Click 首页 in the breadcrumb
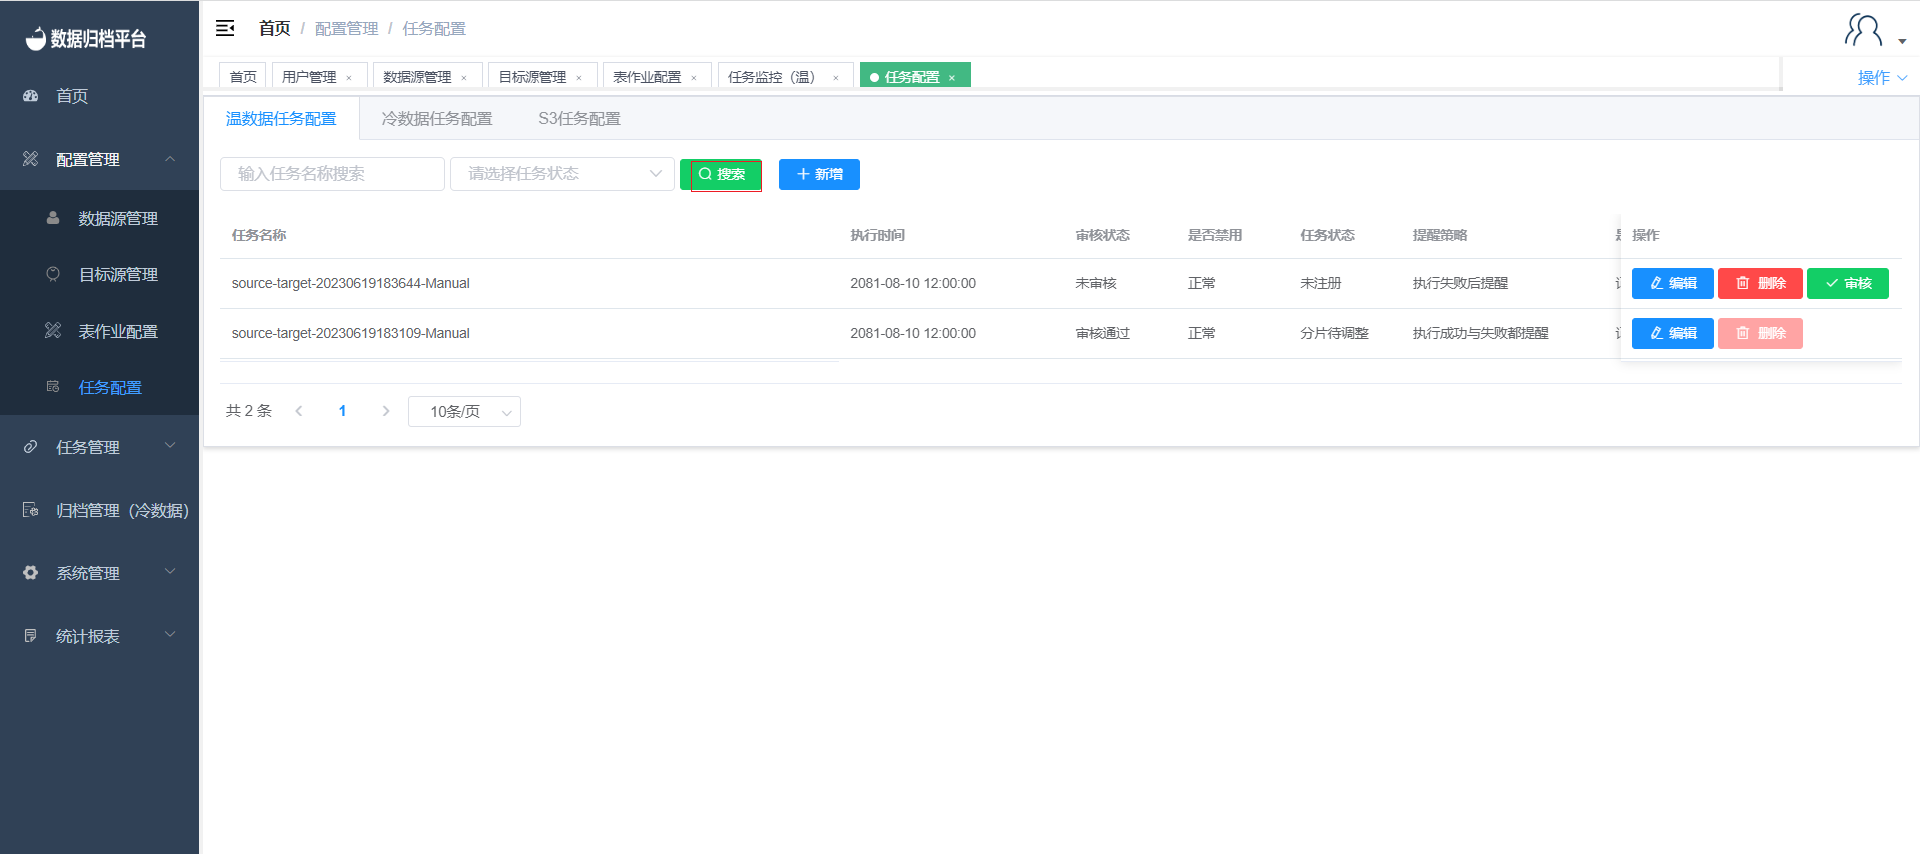Image resolution: width=1920 pixels, height=854 pixels. pos(274,28)
